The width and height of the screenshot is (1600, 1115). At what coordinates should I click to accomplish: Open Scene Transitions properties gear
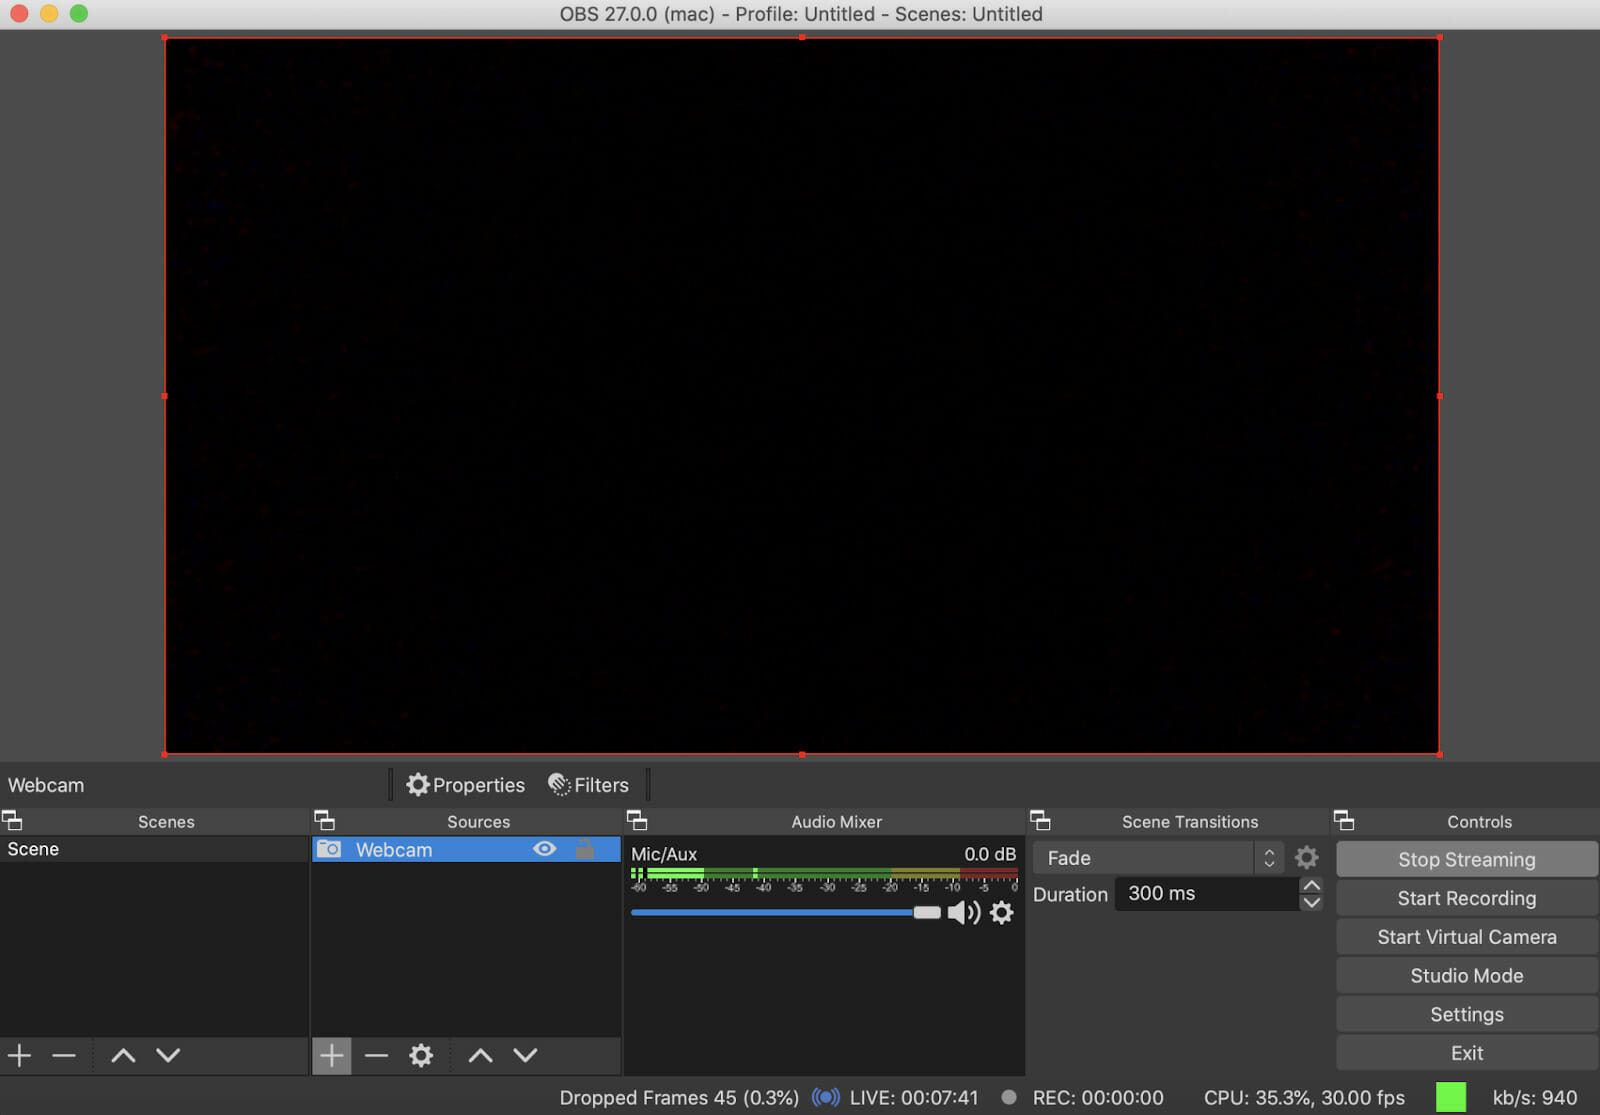[x=1307, y=857]
